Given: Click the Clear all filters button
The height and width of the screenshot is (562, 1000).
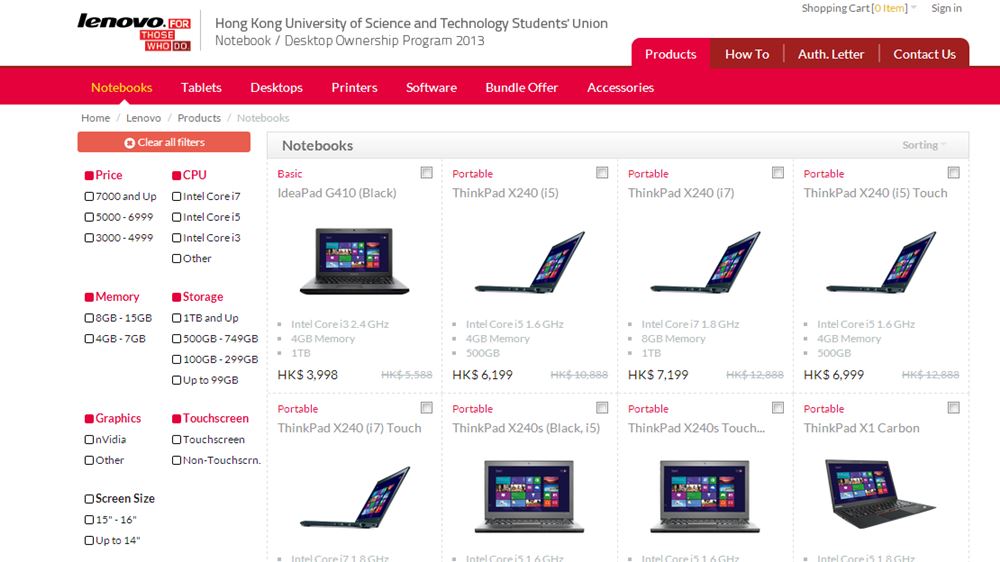Looking at the screenshot, I should pos(164,142).
